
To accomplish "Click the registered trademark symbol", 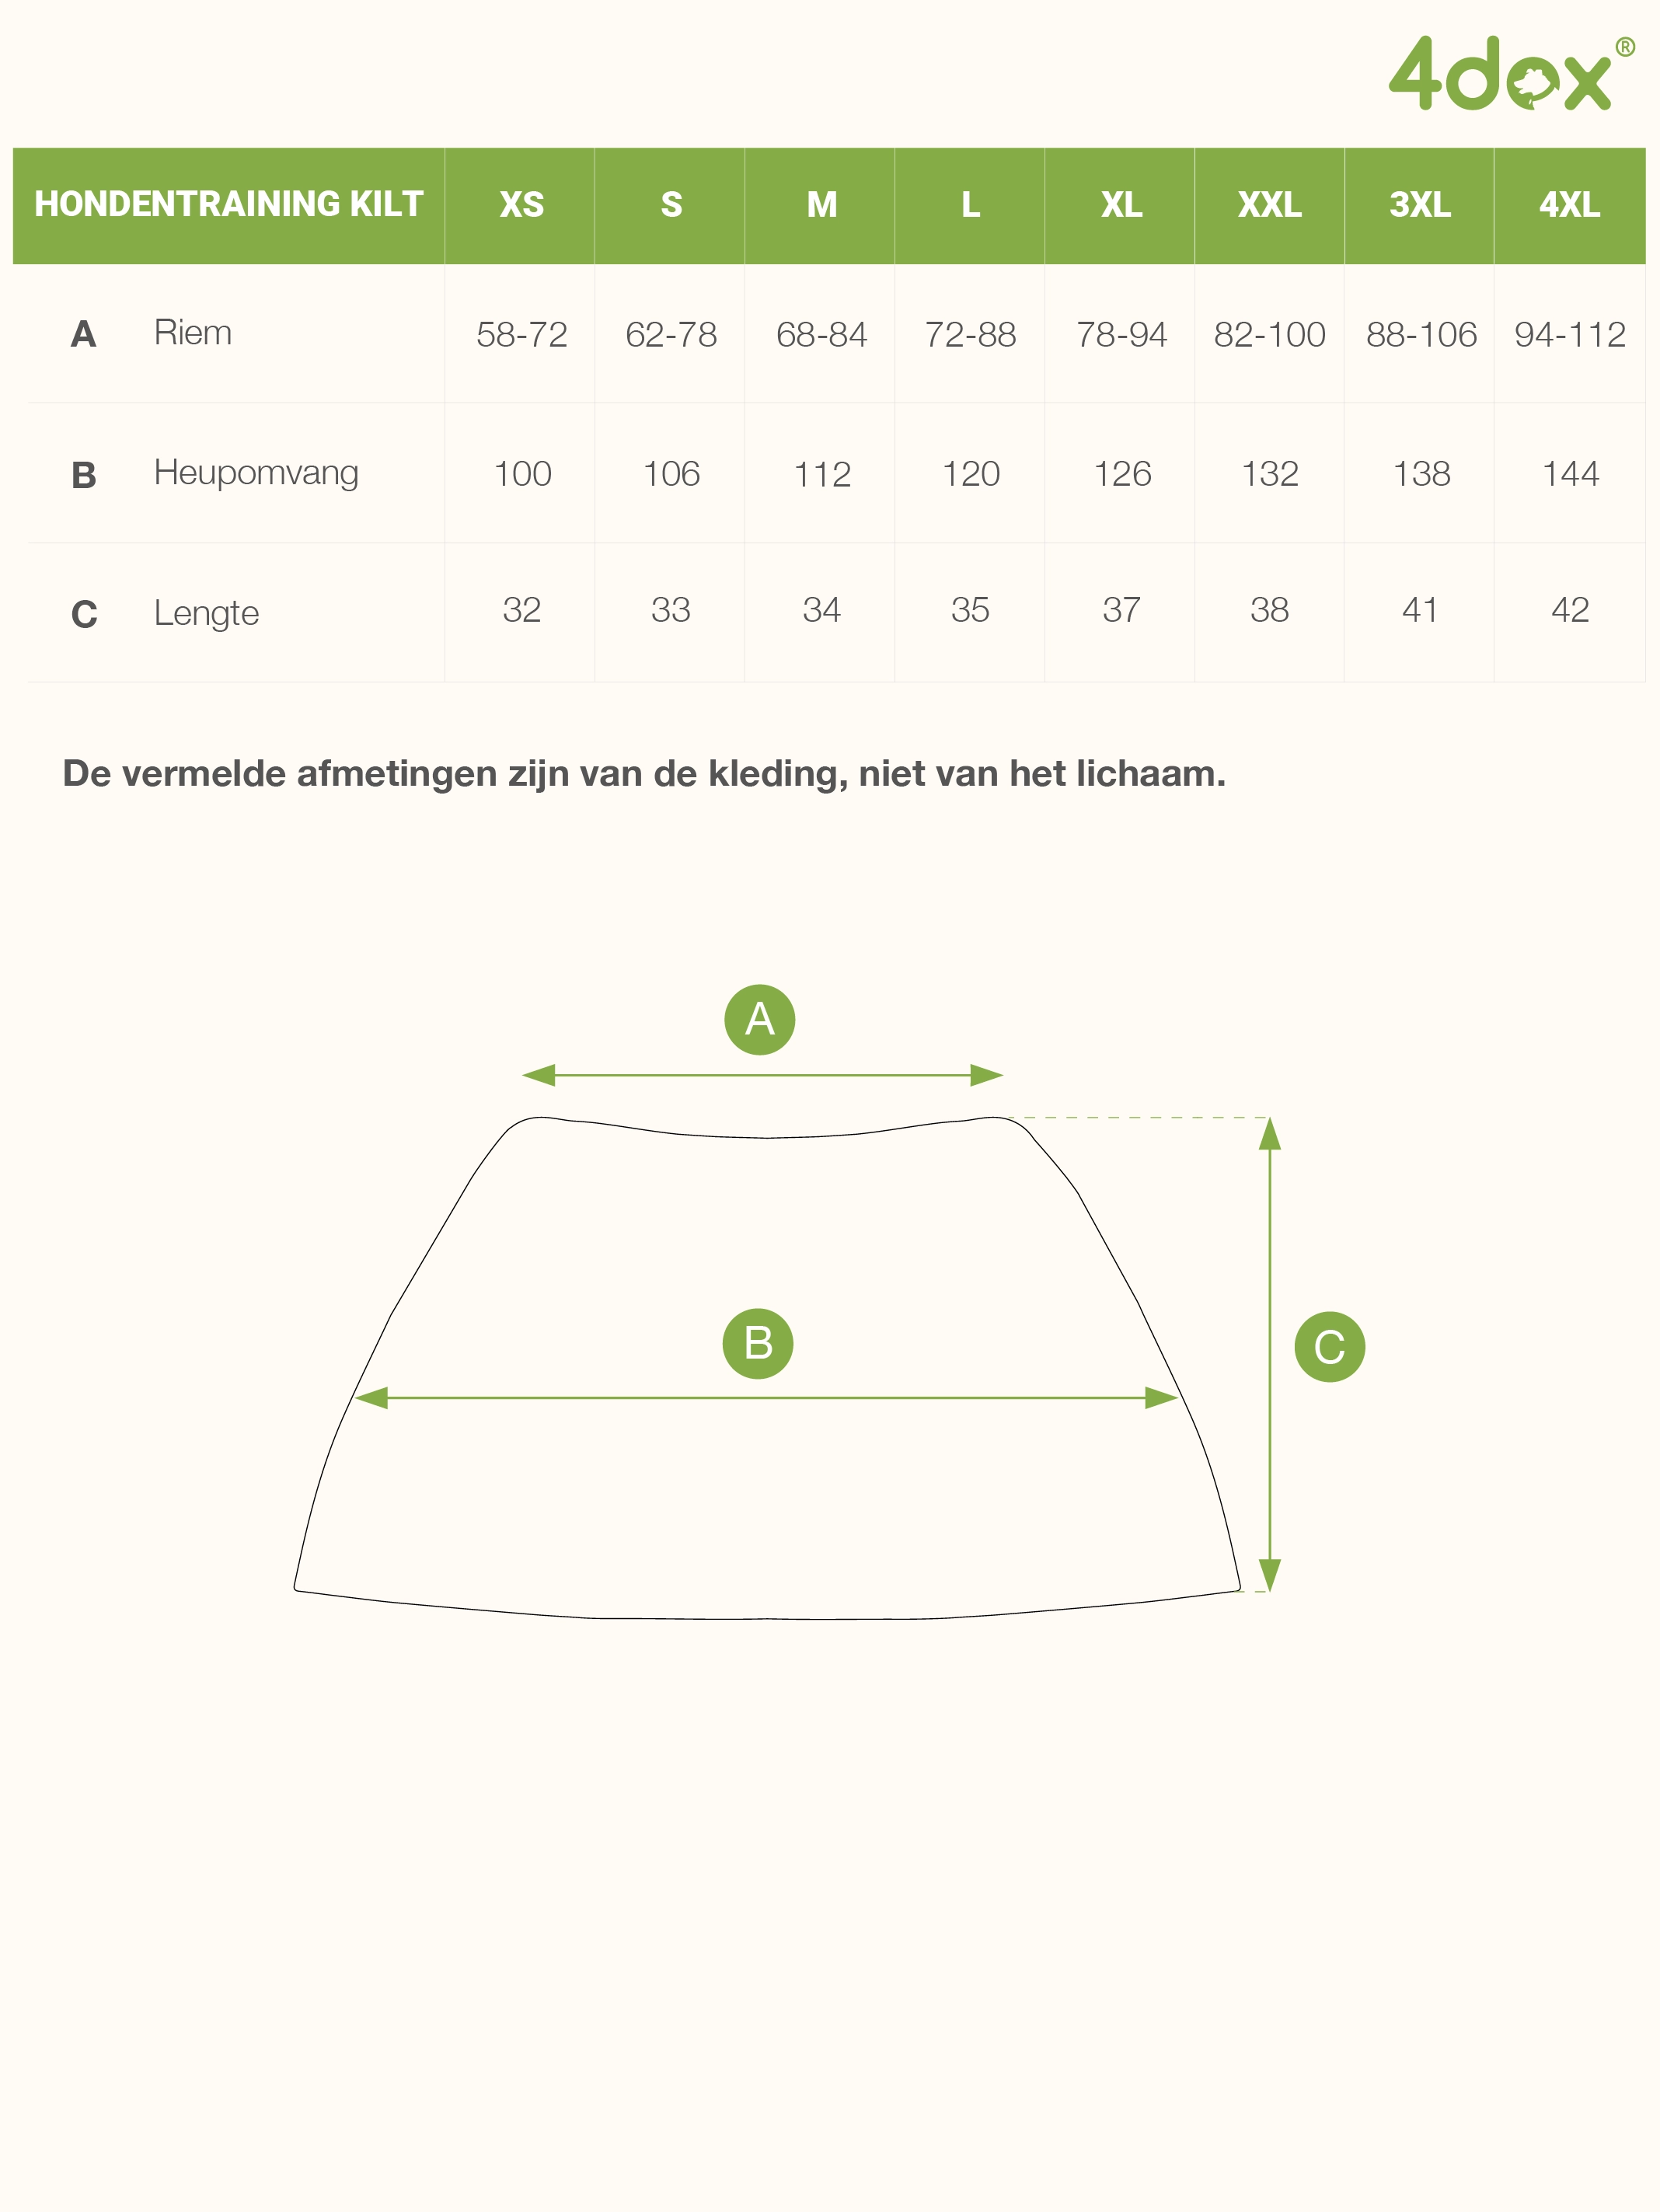I will [1625, 47].
